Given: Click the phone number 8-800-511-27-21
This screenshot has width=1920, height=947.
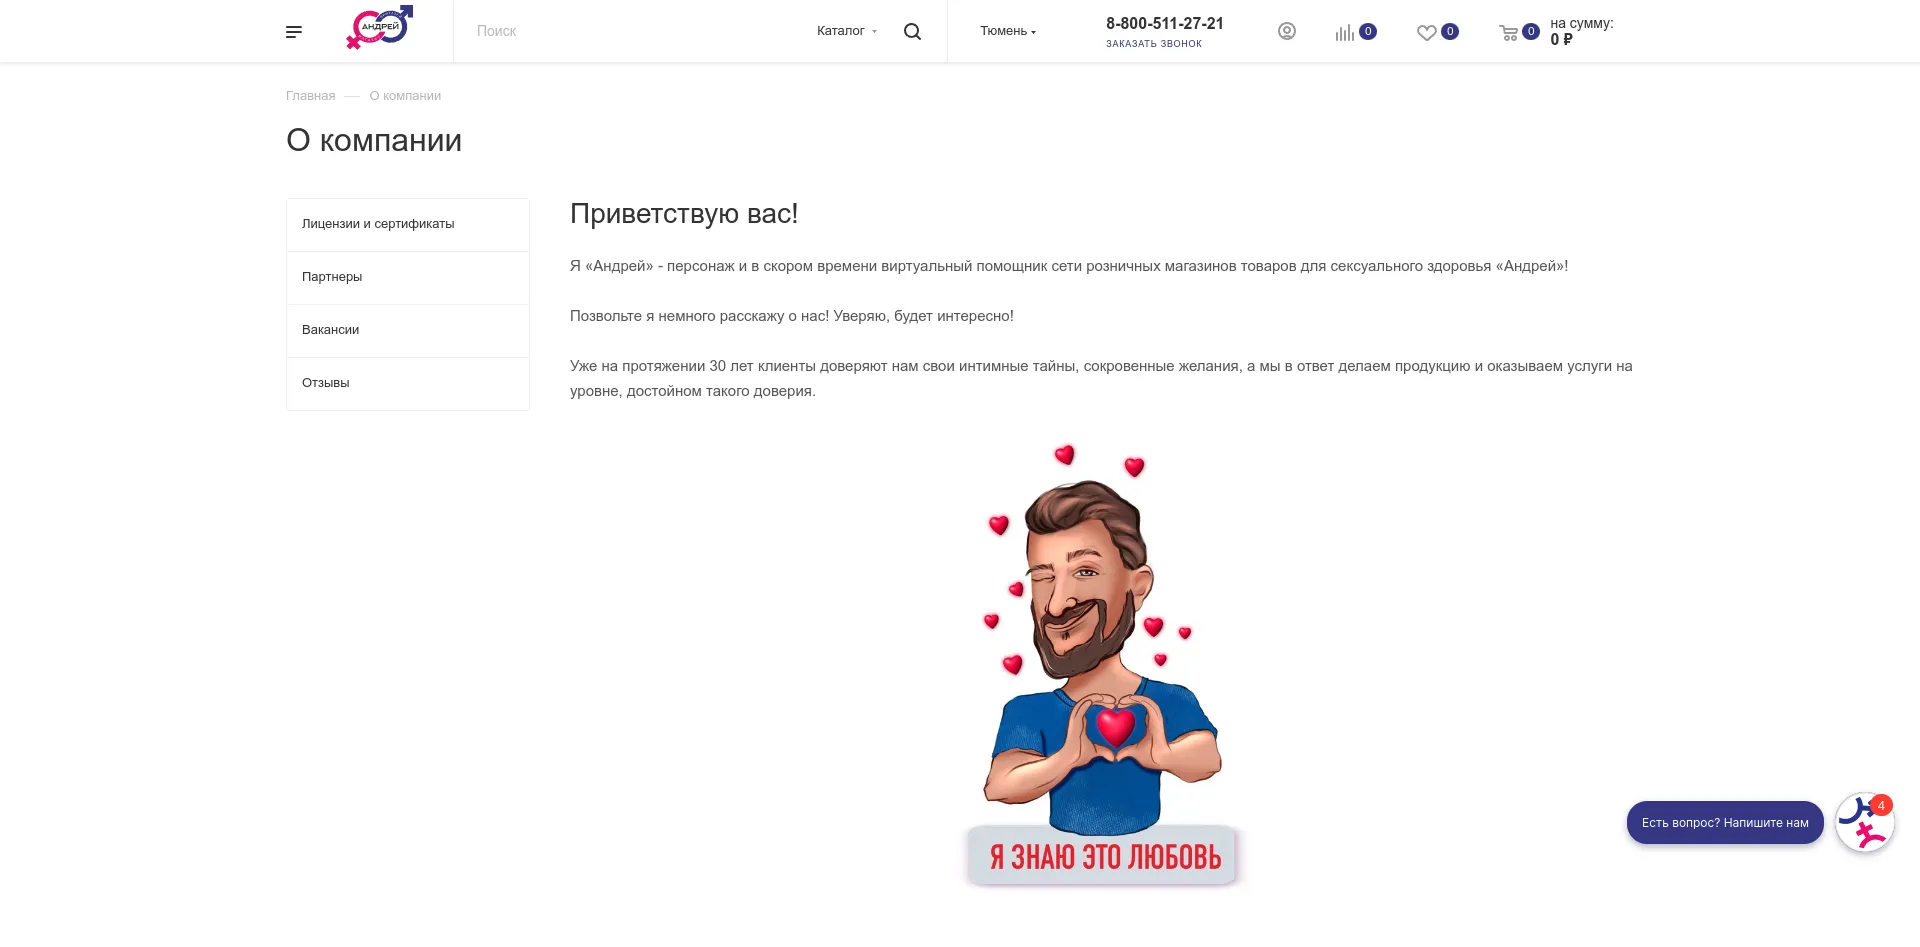Looking at the screenshot, I should click(x=1165, y=23).
